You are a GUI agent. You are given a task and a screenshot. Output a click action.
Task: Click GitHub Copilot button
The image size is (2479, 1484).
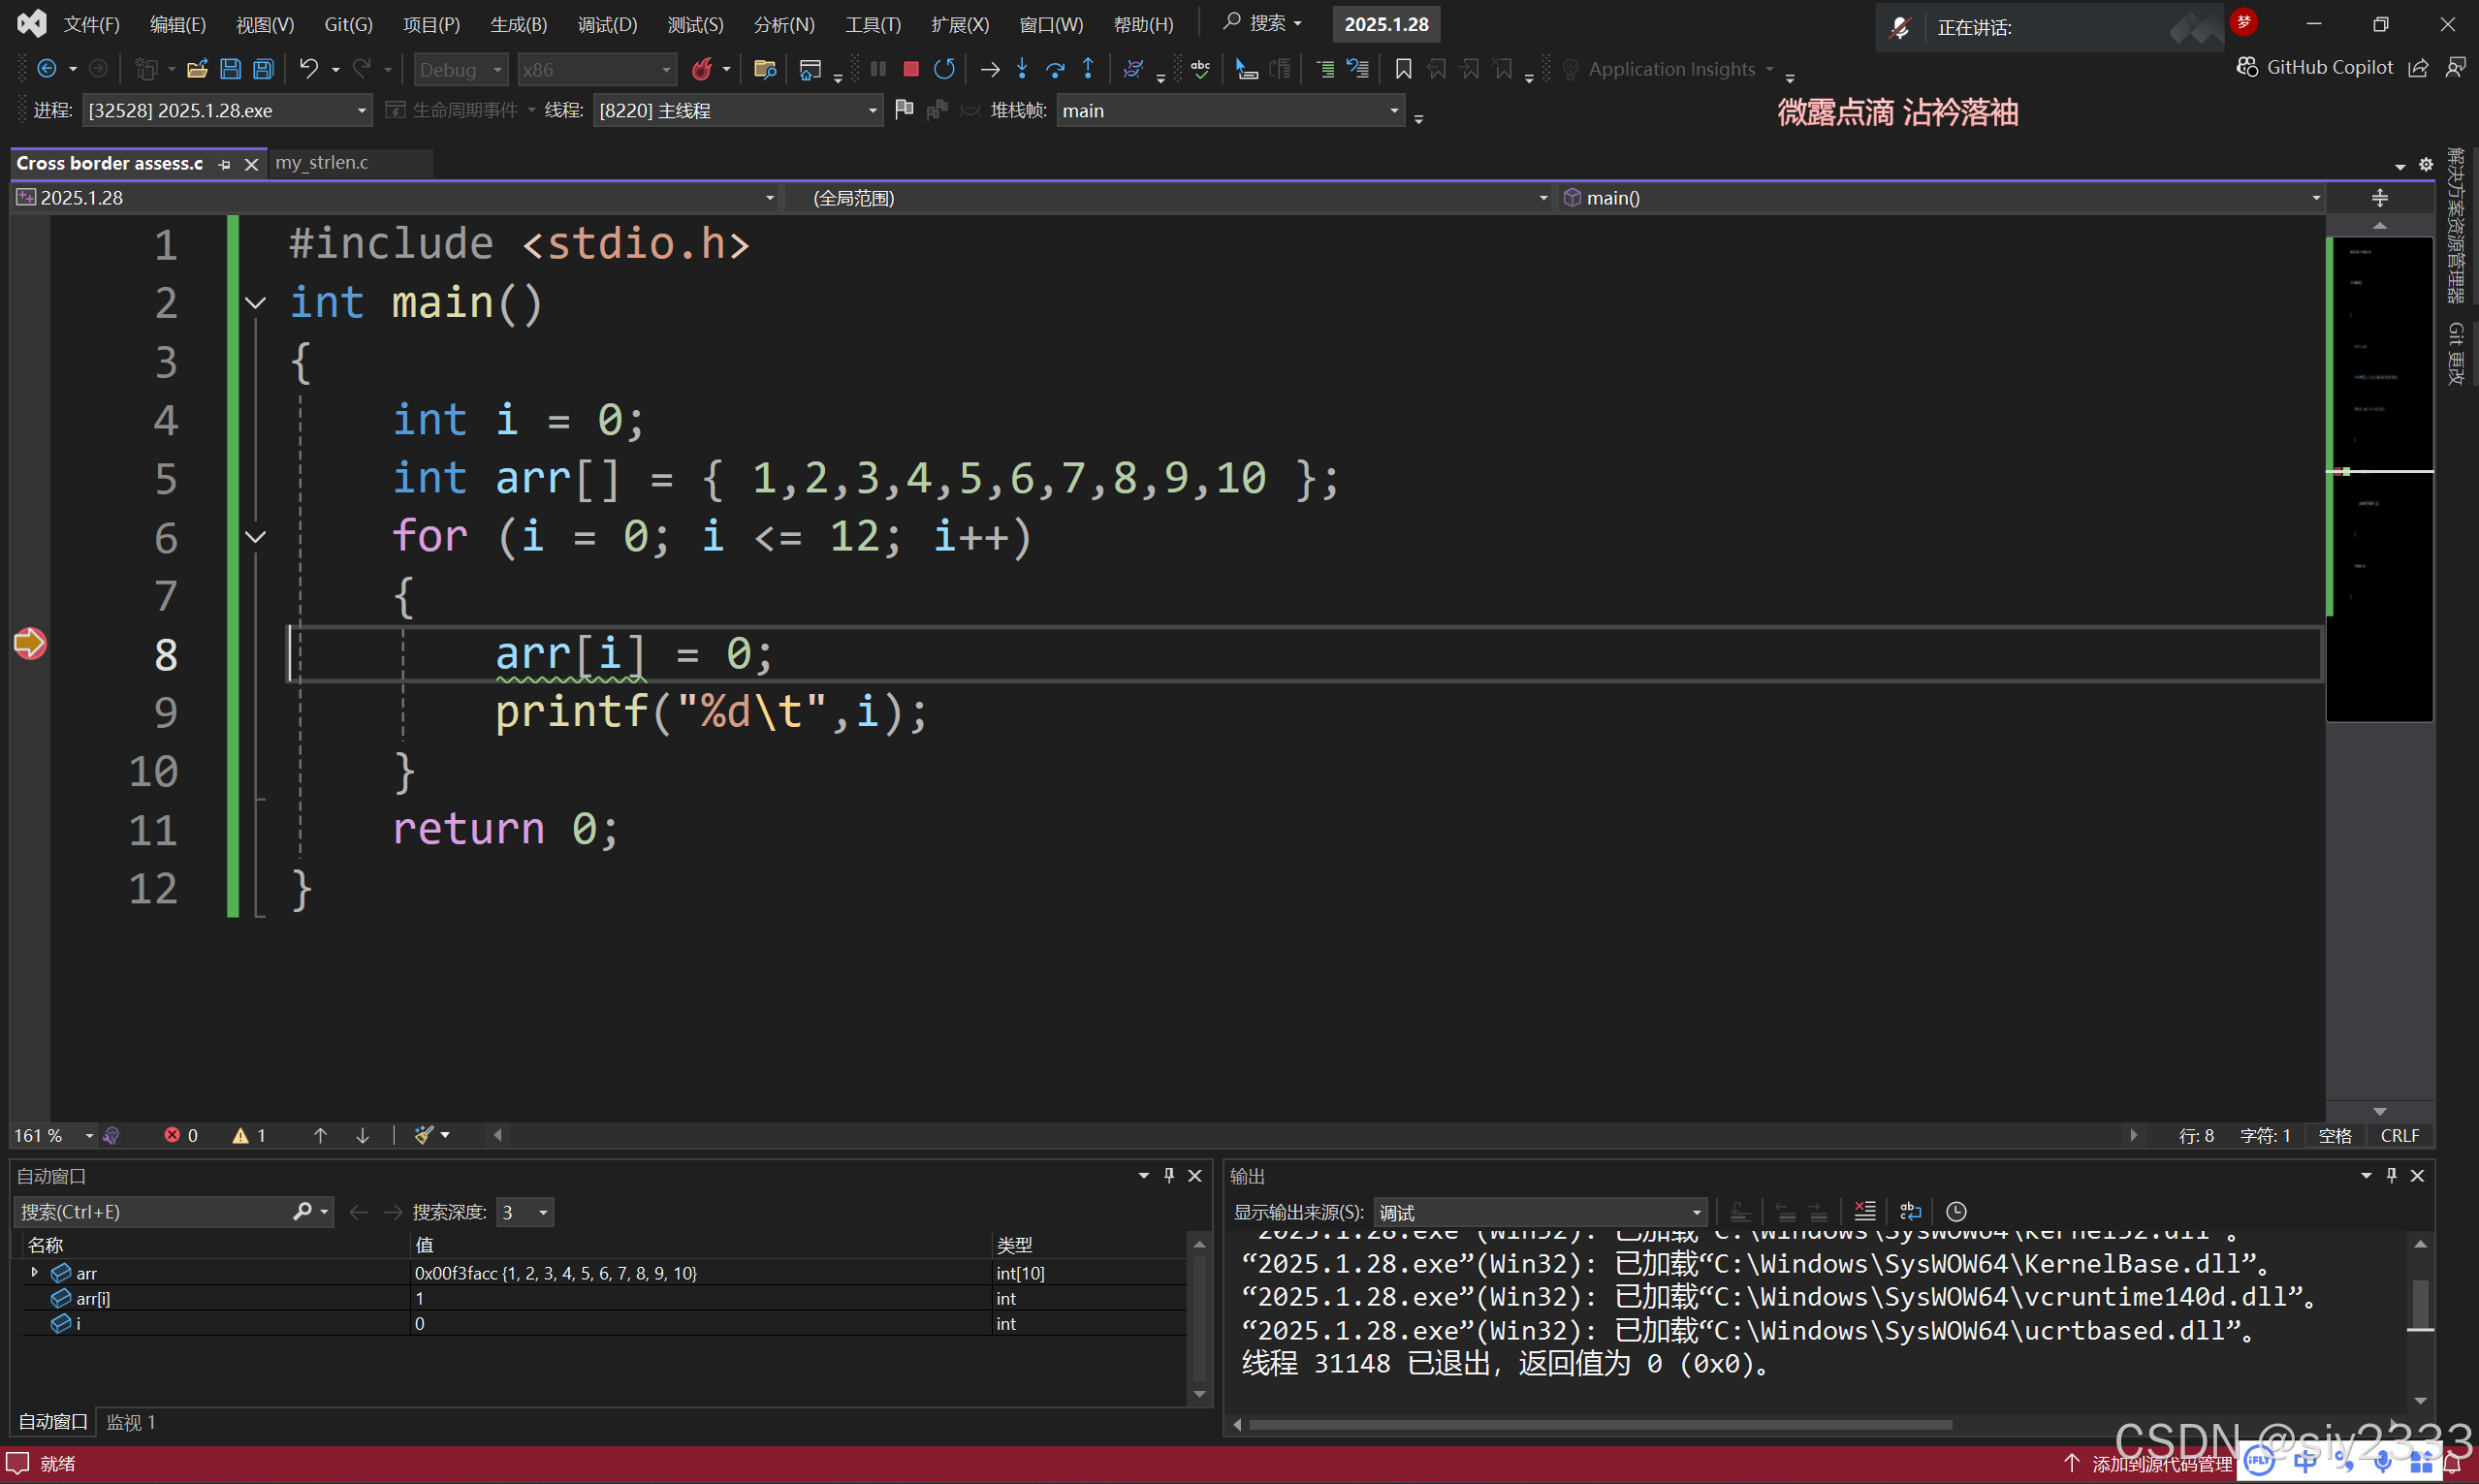[2315, 67]
